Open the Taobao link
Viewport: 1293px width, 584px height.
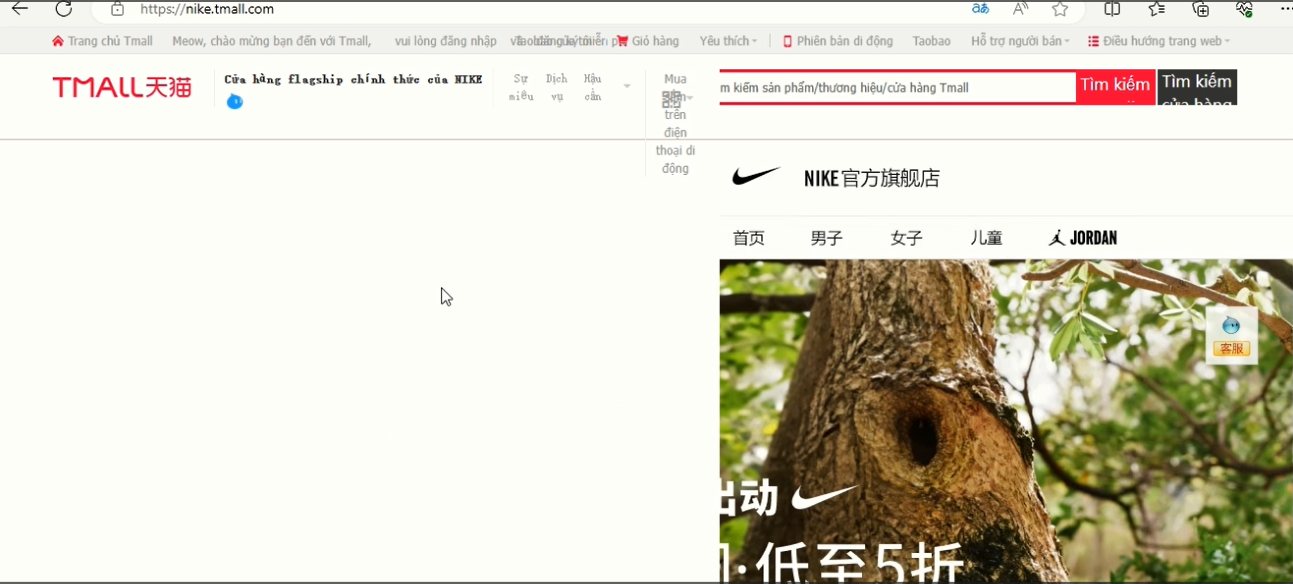point(931,41)
